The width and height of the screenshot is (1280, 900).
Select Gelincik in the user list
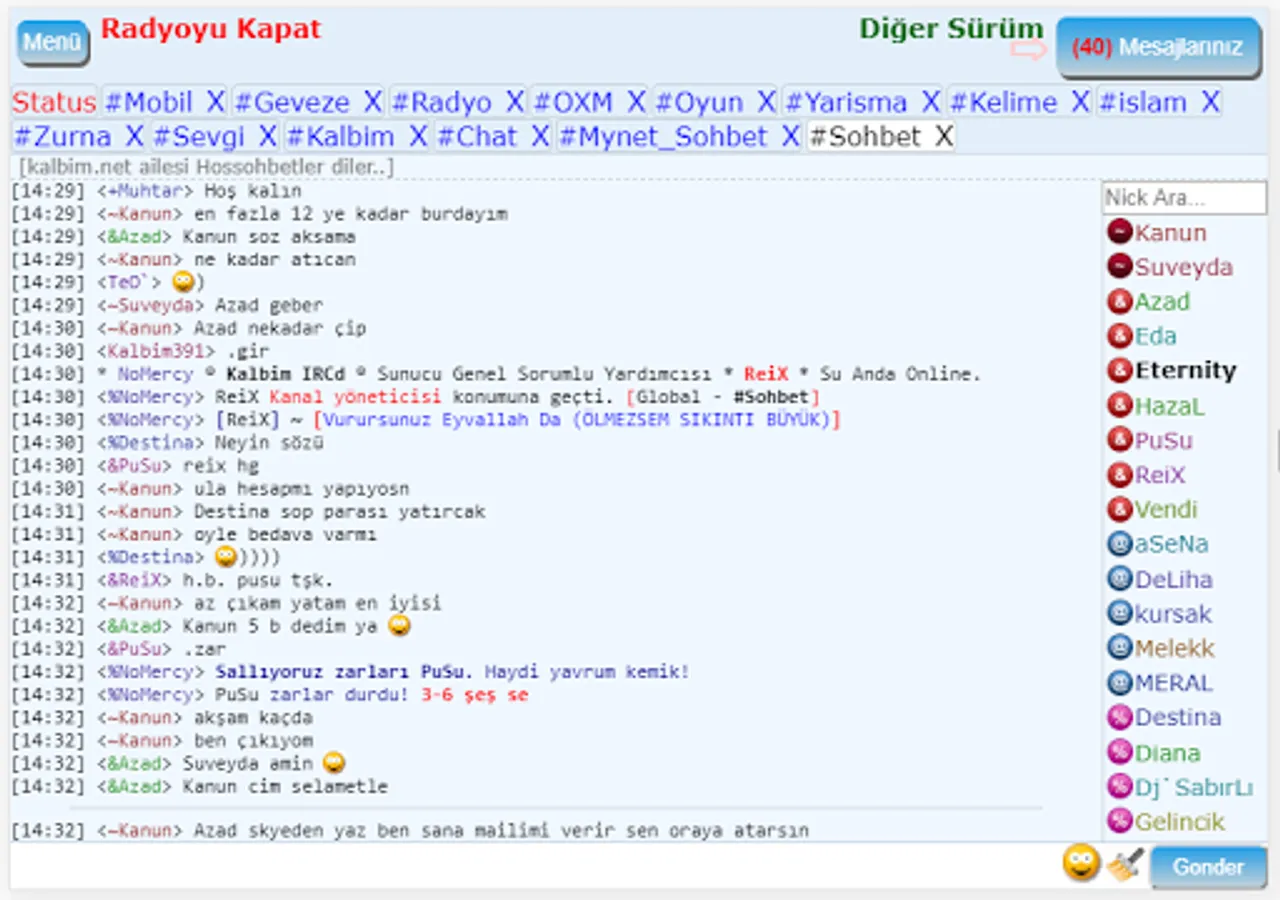(x=1179, y=821)
